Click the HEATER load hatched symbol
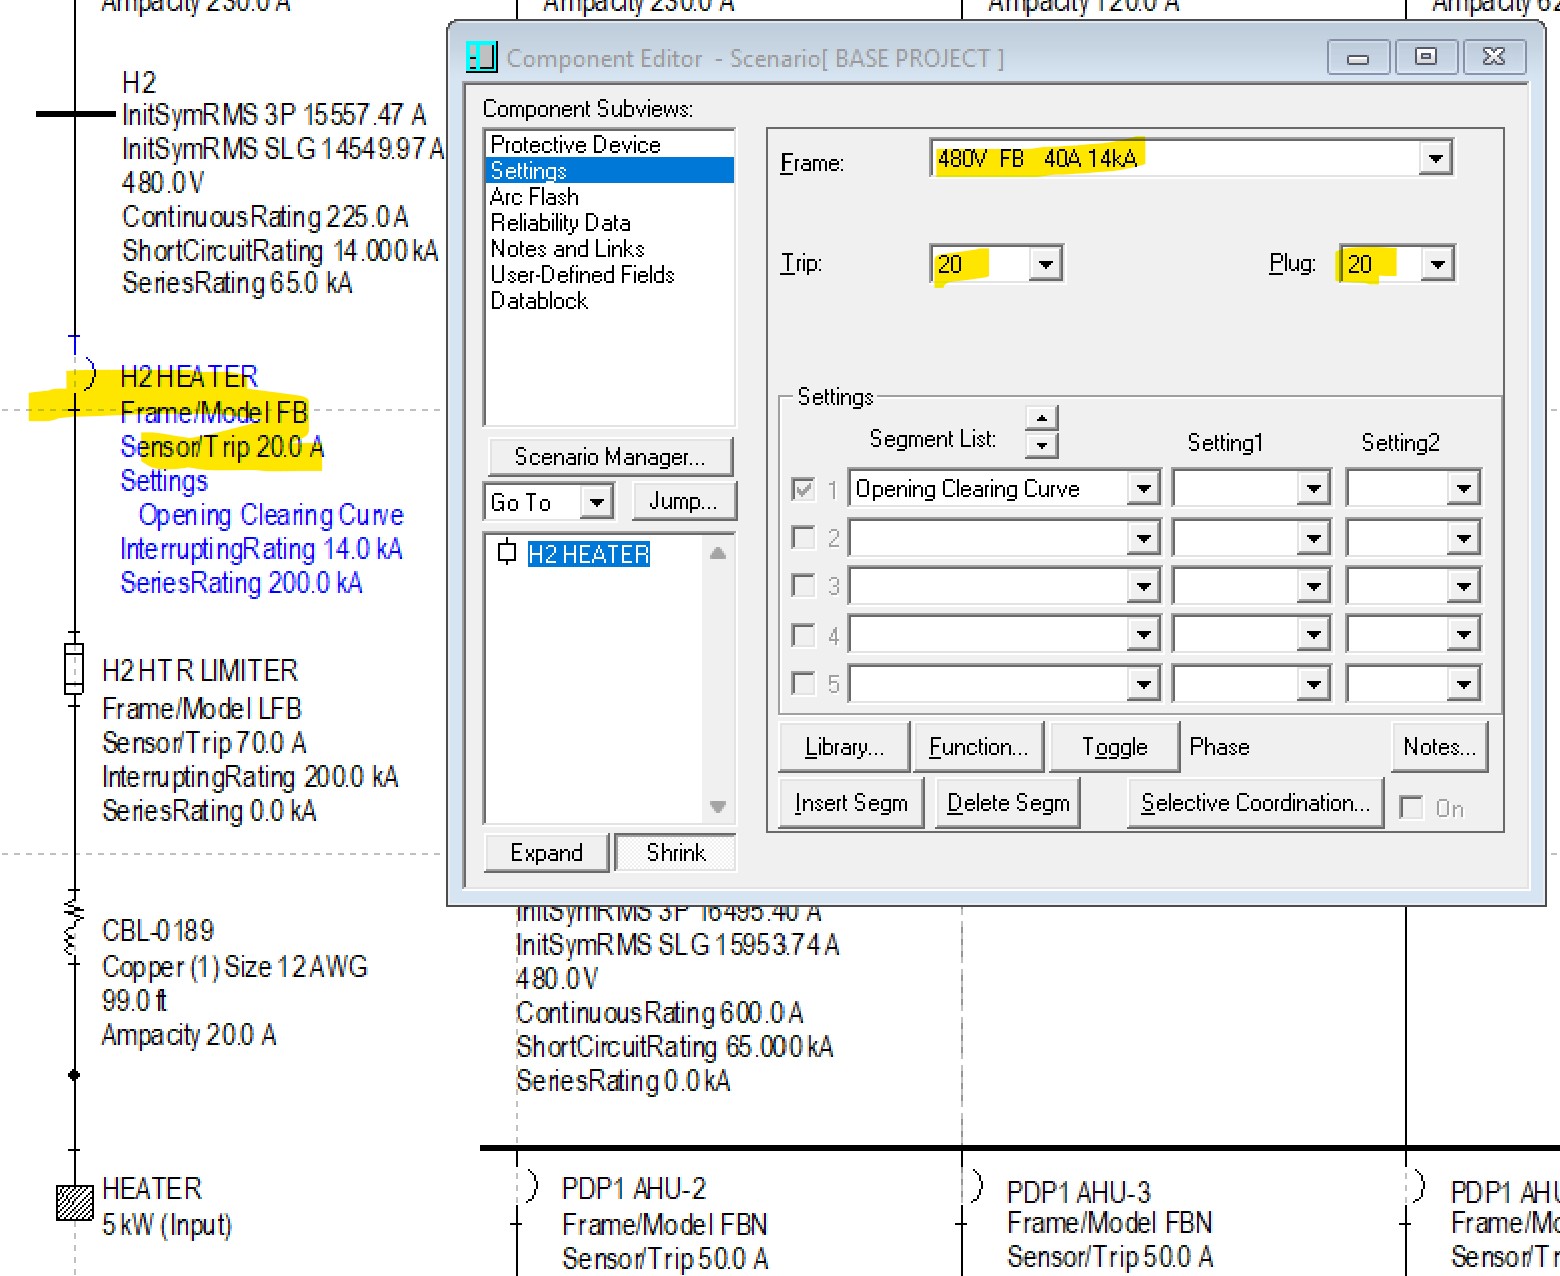This screenshot has width=1560, height=1276. click(74, 1201)
